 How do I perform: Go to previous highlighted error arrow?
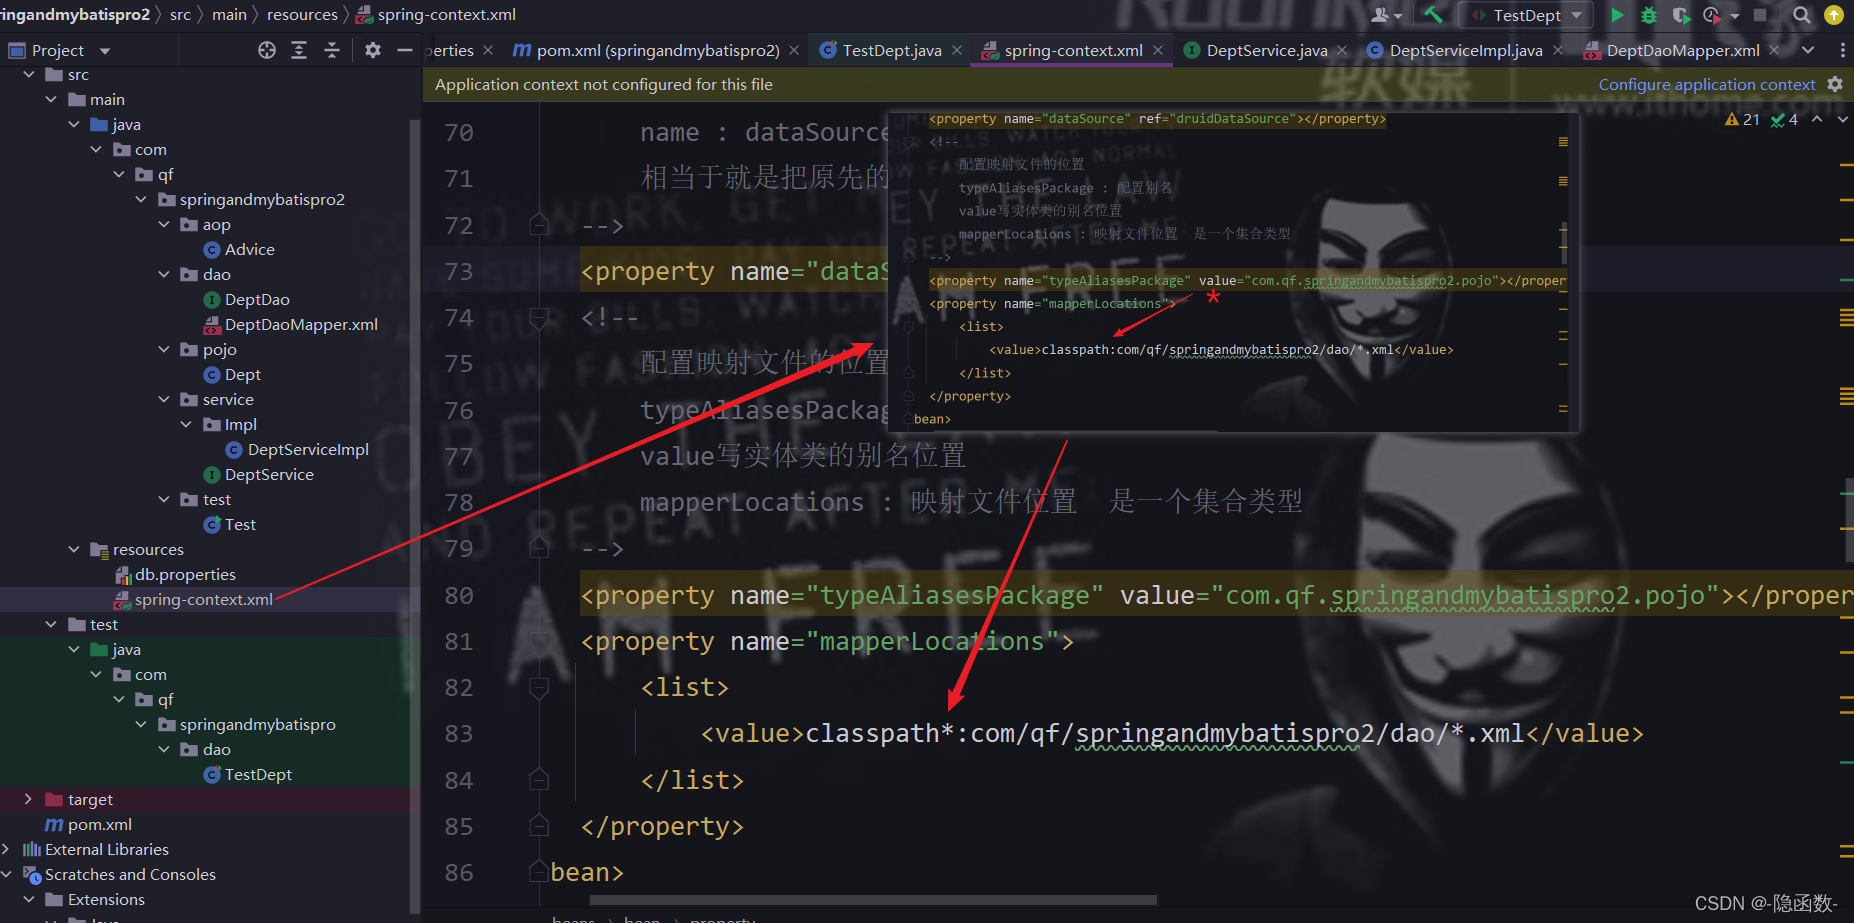[1817, 120]
